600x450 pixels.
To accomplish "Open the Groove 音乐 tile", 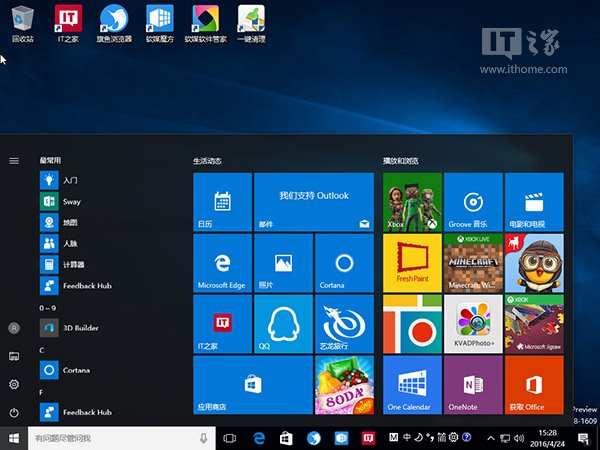I will [473, 202].
